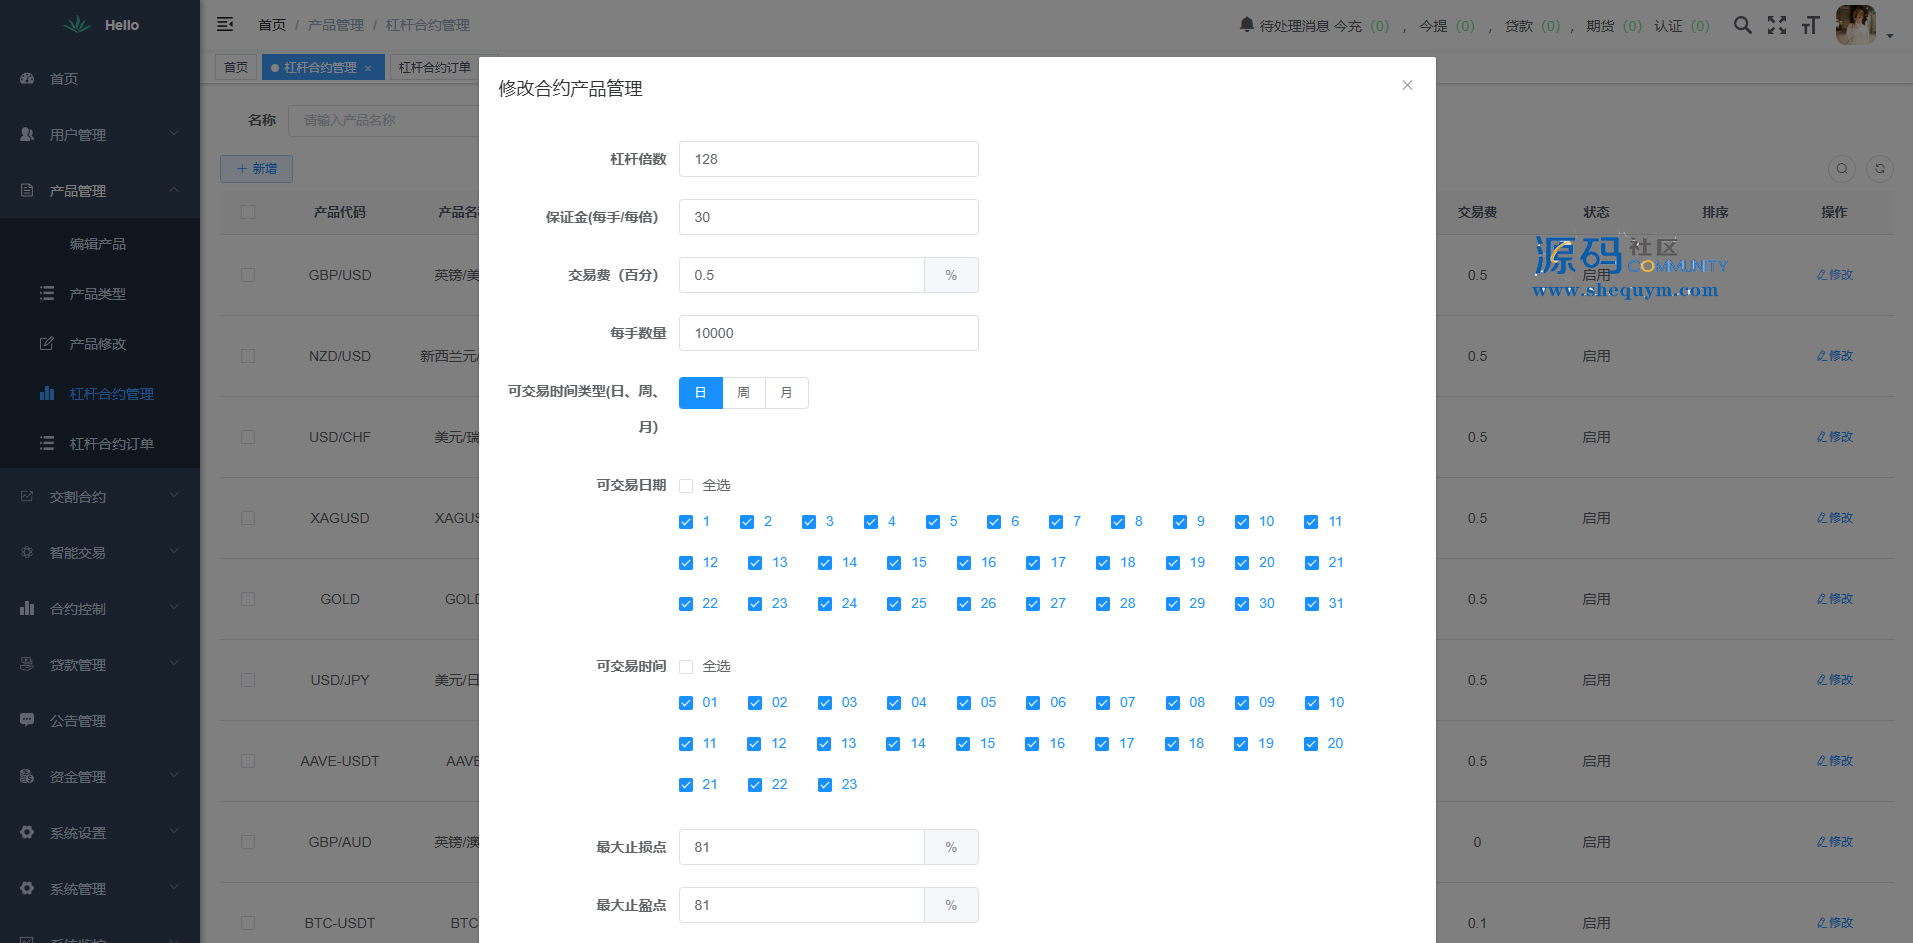
Task: Switch to 杠杆合约订单 page tab
Action: 434,67
